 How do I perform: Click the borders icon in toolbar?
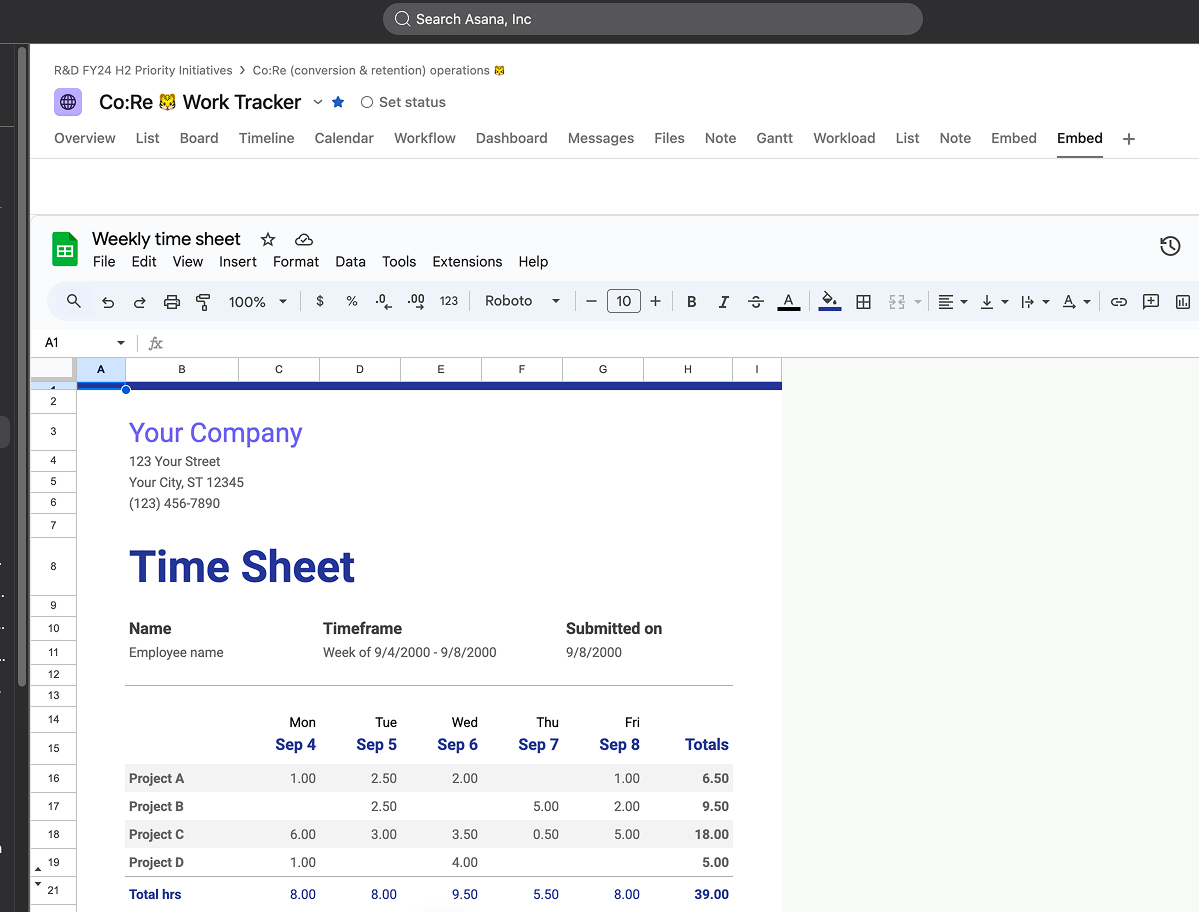pos(864,301)
